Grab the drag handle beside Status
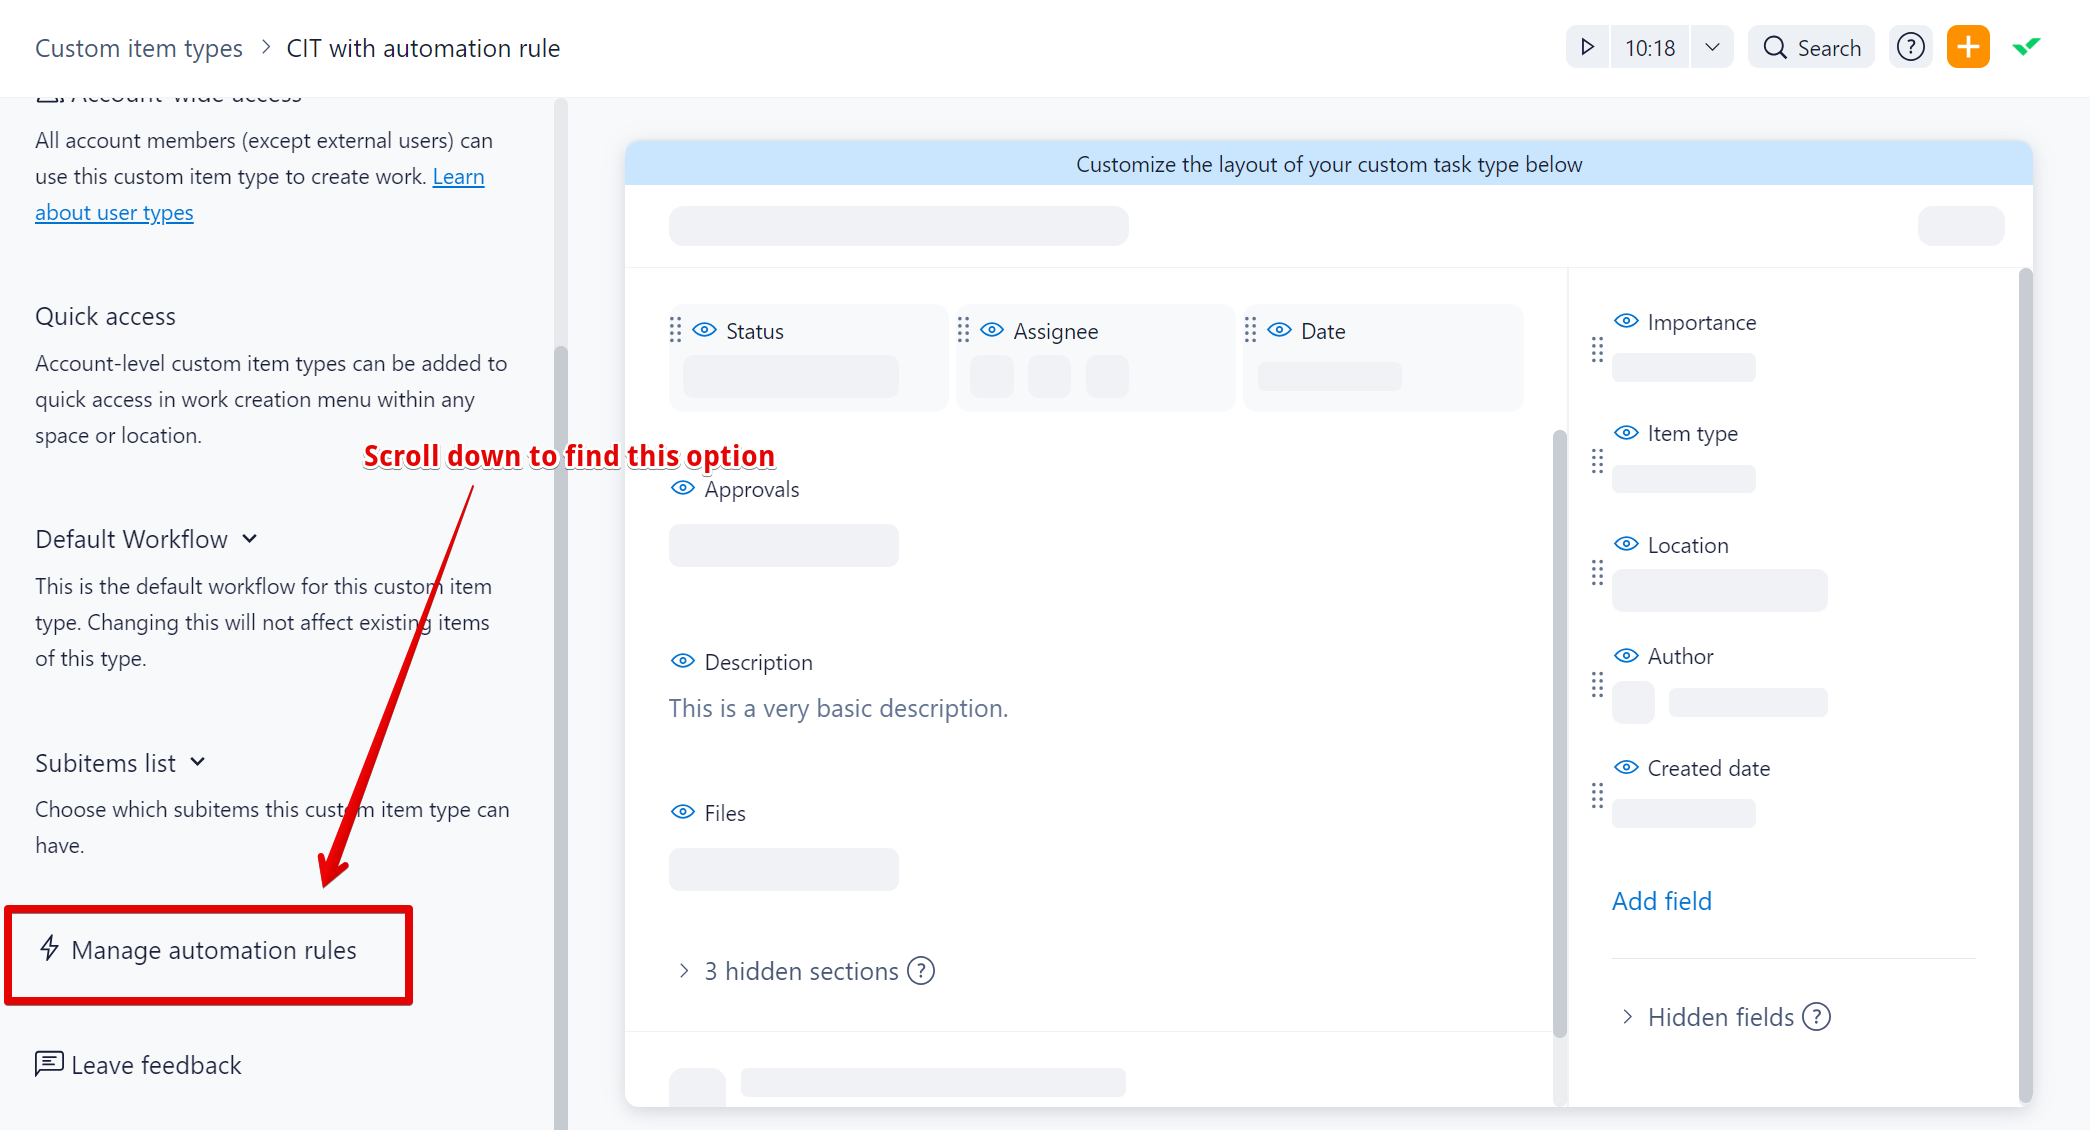The image size is (2090, 1130). pos(676,330)
